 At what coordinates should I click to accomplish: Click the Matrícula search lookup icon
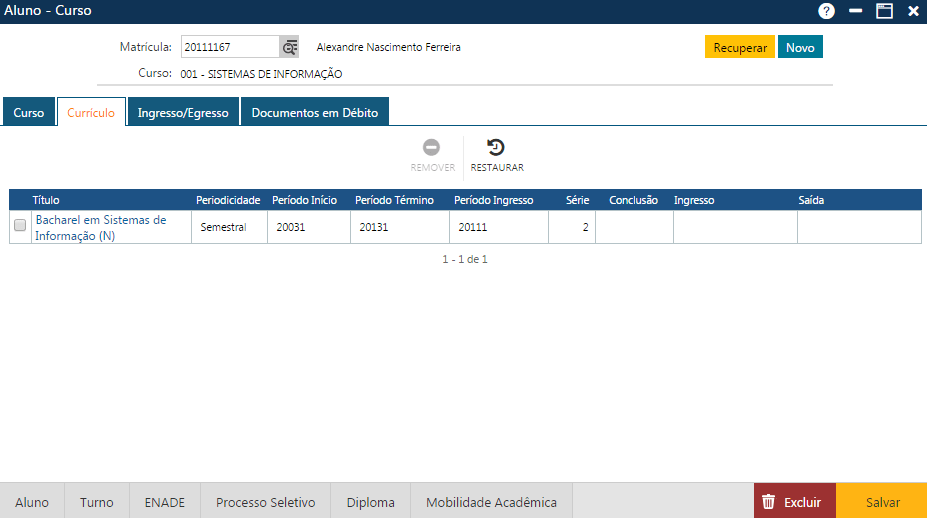289,47
